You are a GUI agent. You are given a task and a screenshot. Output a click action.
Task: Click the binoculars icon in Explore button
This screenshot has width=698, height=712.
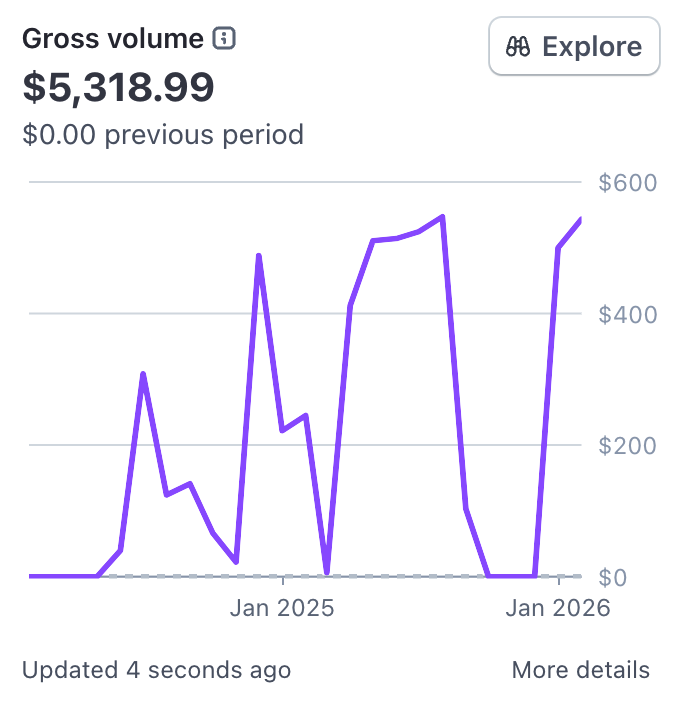(517, 46)
